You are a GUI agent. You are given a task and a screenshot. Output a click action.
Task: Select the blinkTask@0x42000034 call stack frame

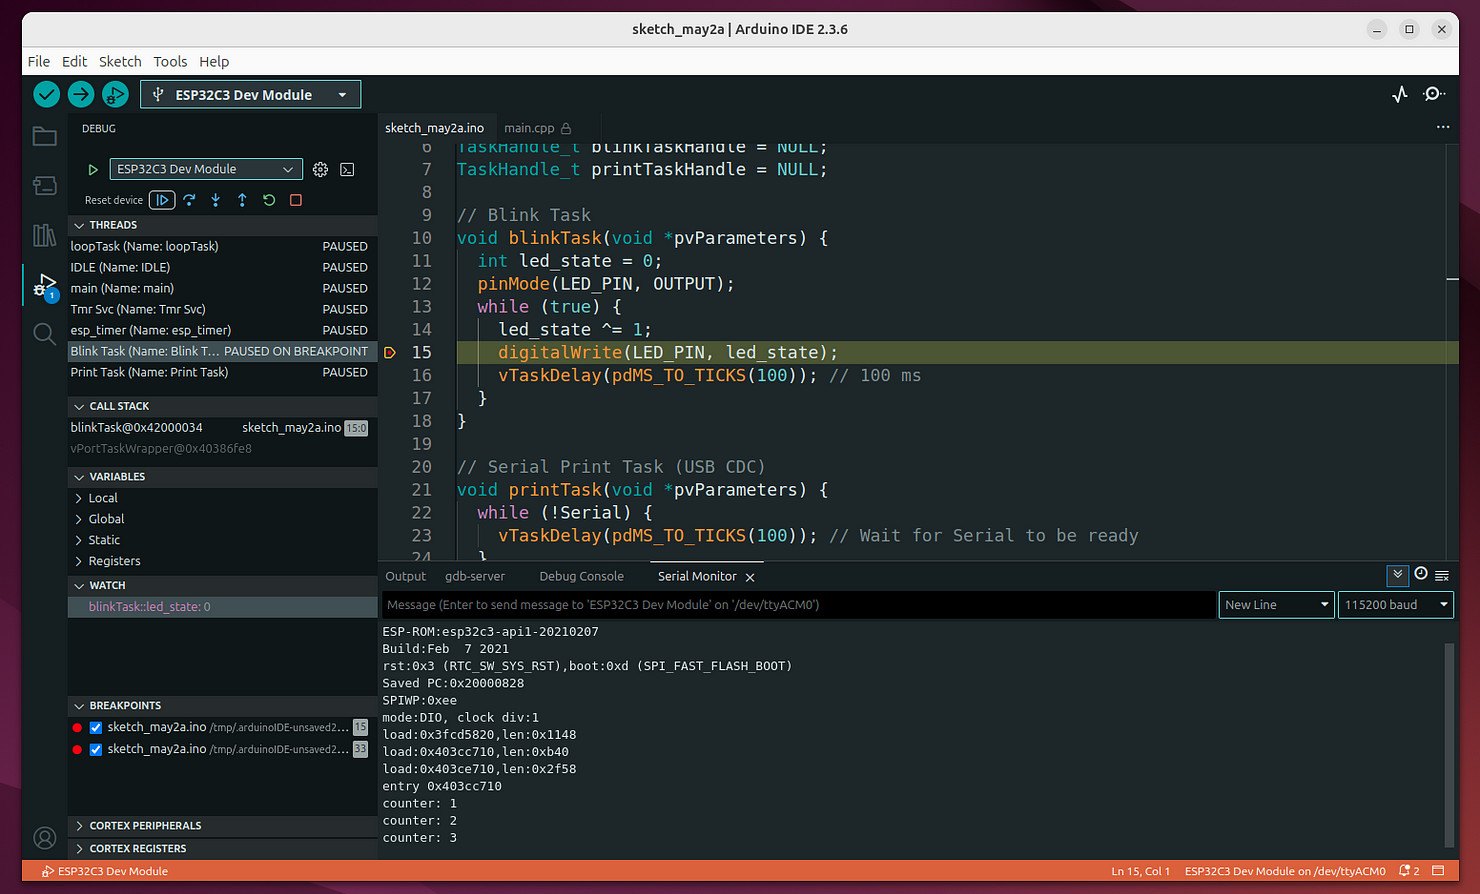point(222,428)
